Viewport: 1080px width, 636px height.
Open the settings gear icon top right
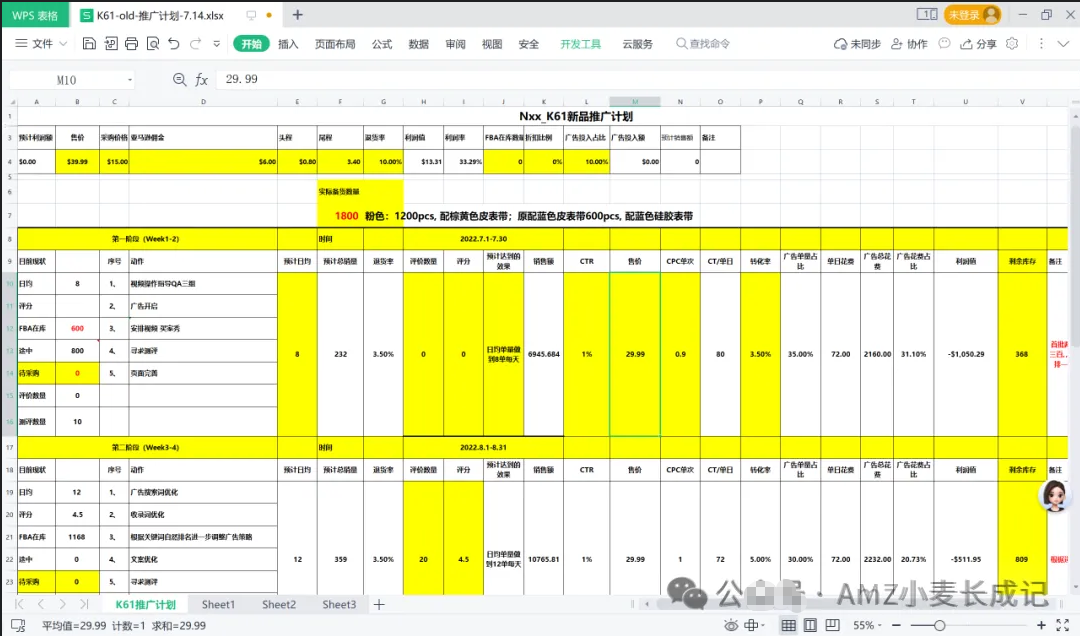click(1012, 44)
